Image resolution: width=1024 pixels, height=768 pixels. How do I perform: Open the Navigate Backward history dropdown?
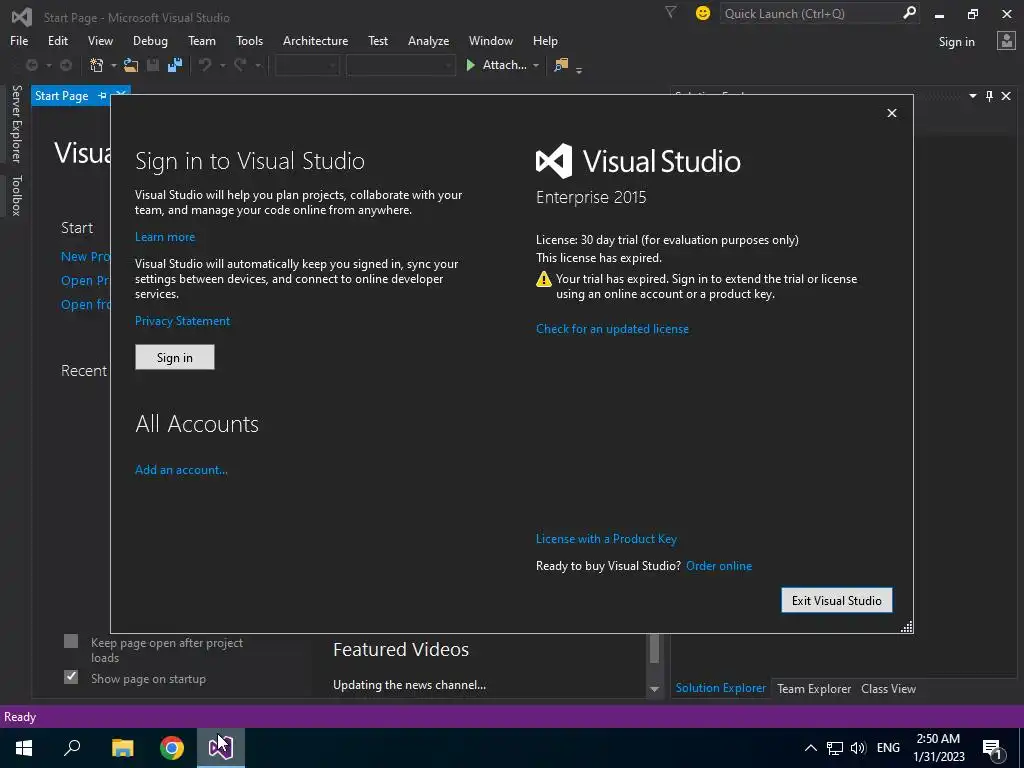coord(48,65)
